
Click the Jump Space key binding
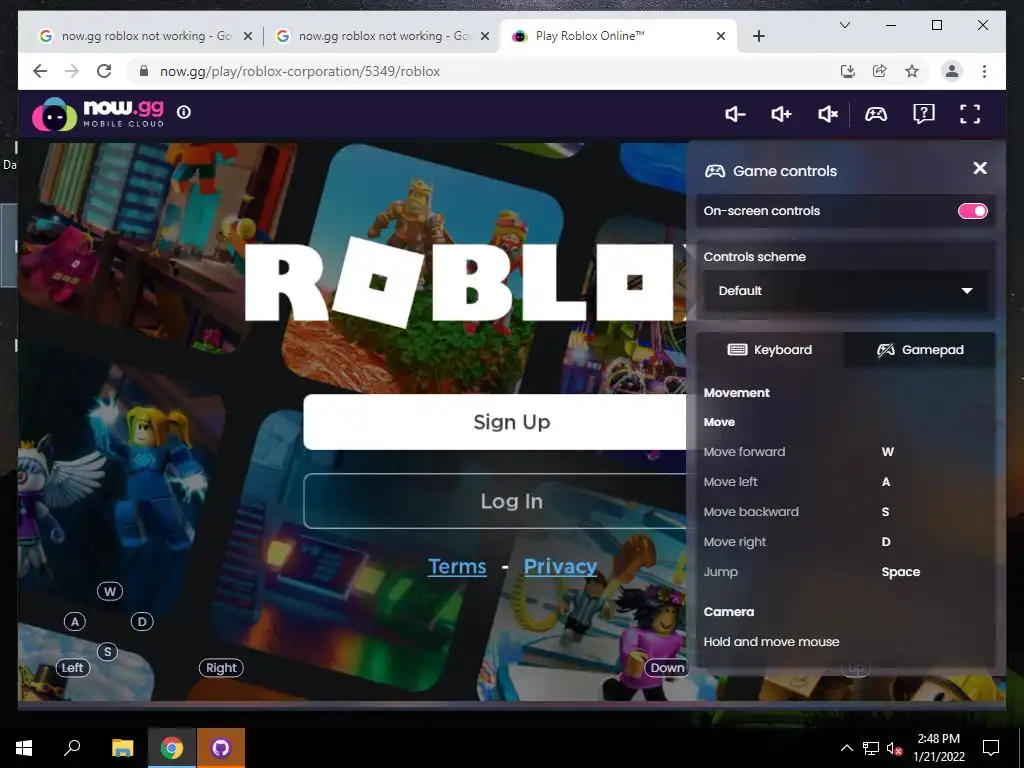[x=901, y=572]
